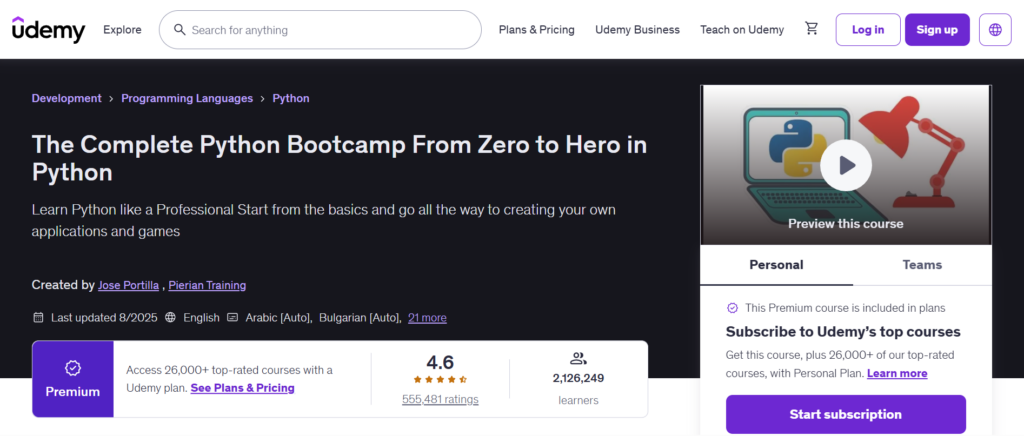Viewport: 1024px width, 436px height.
Task: Open the Udemy logo home link
Action: 48,30
